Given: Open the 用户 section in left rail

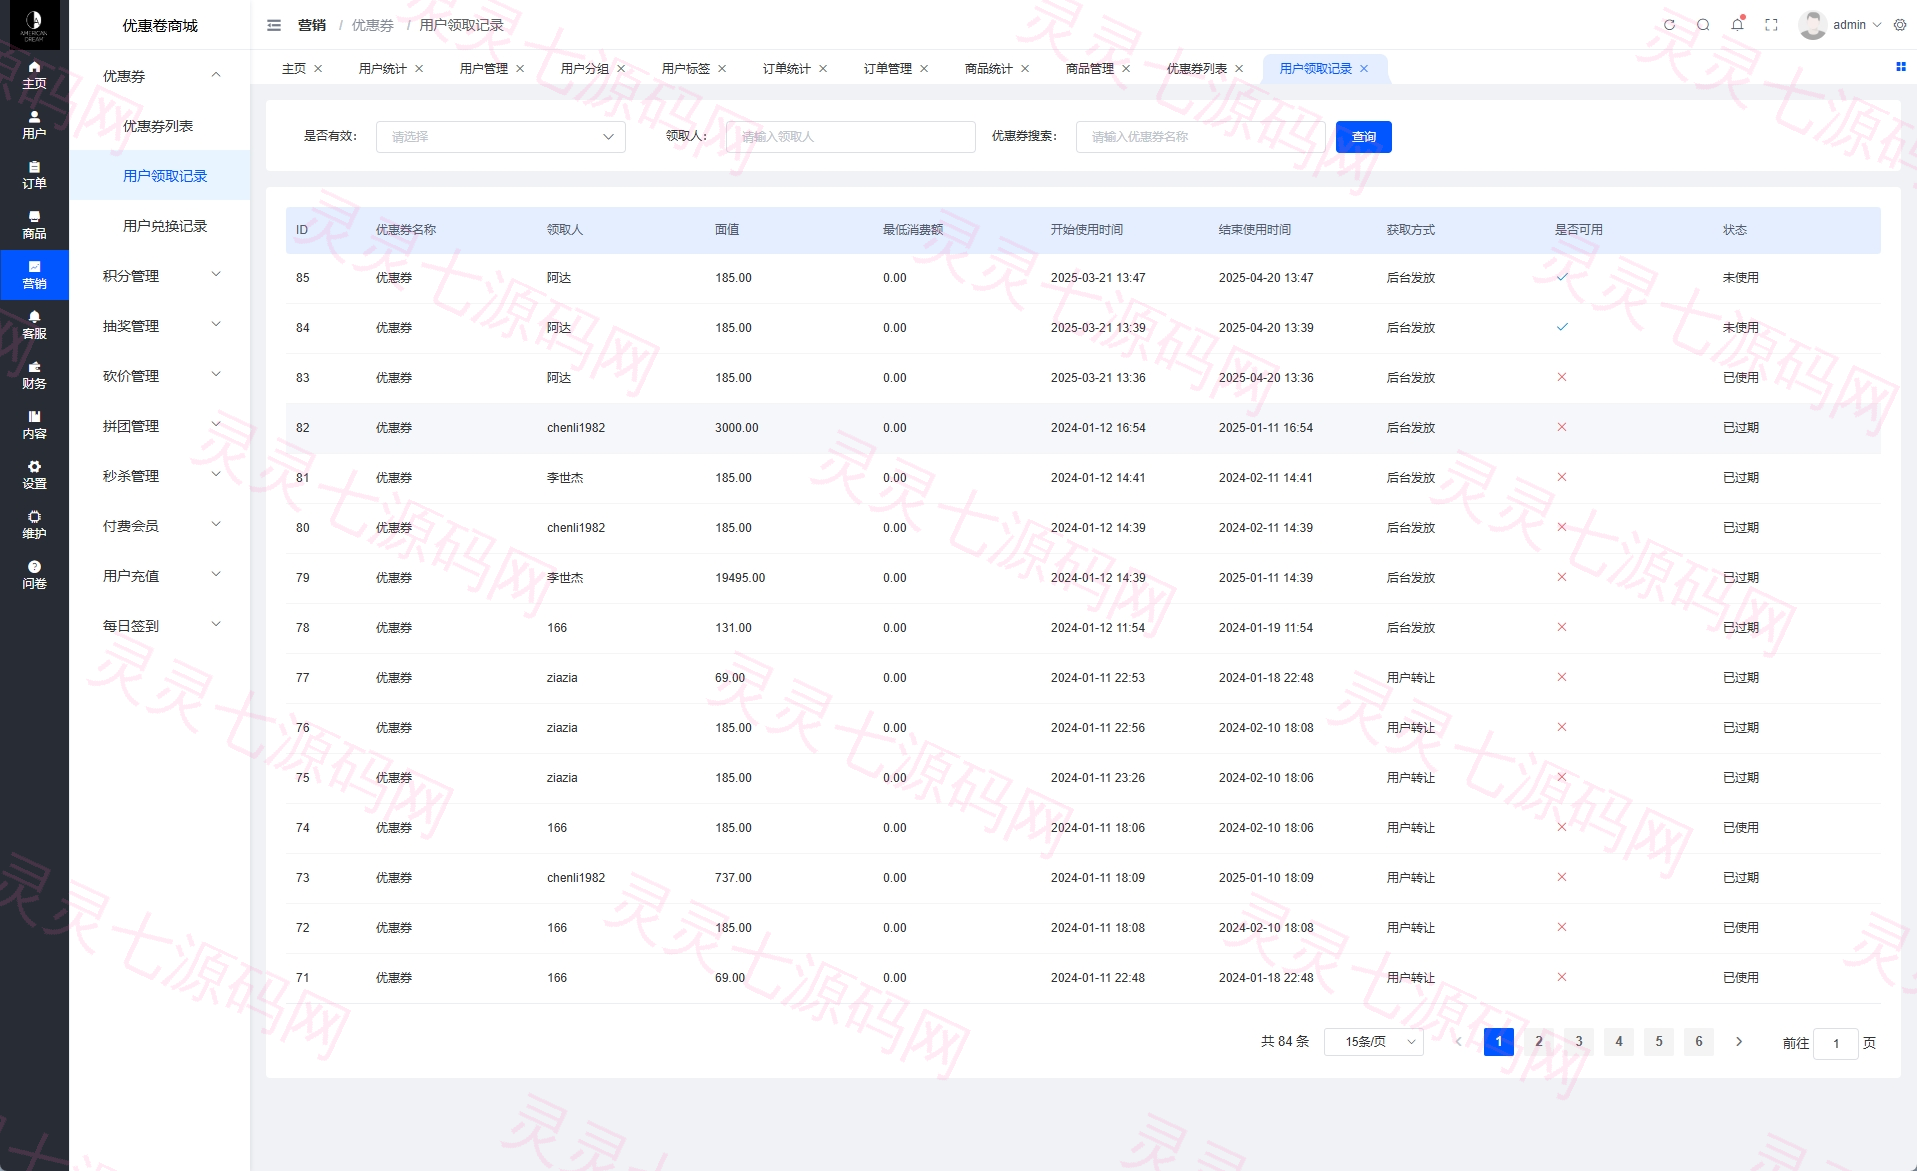Looking at the screenshot, I should [34, 125].
